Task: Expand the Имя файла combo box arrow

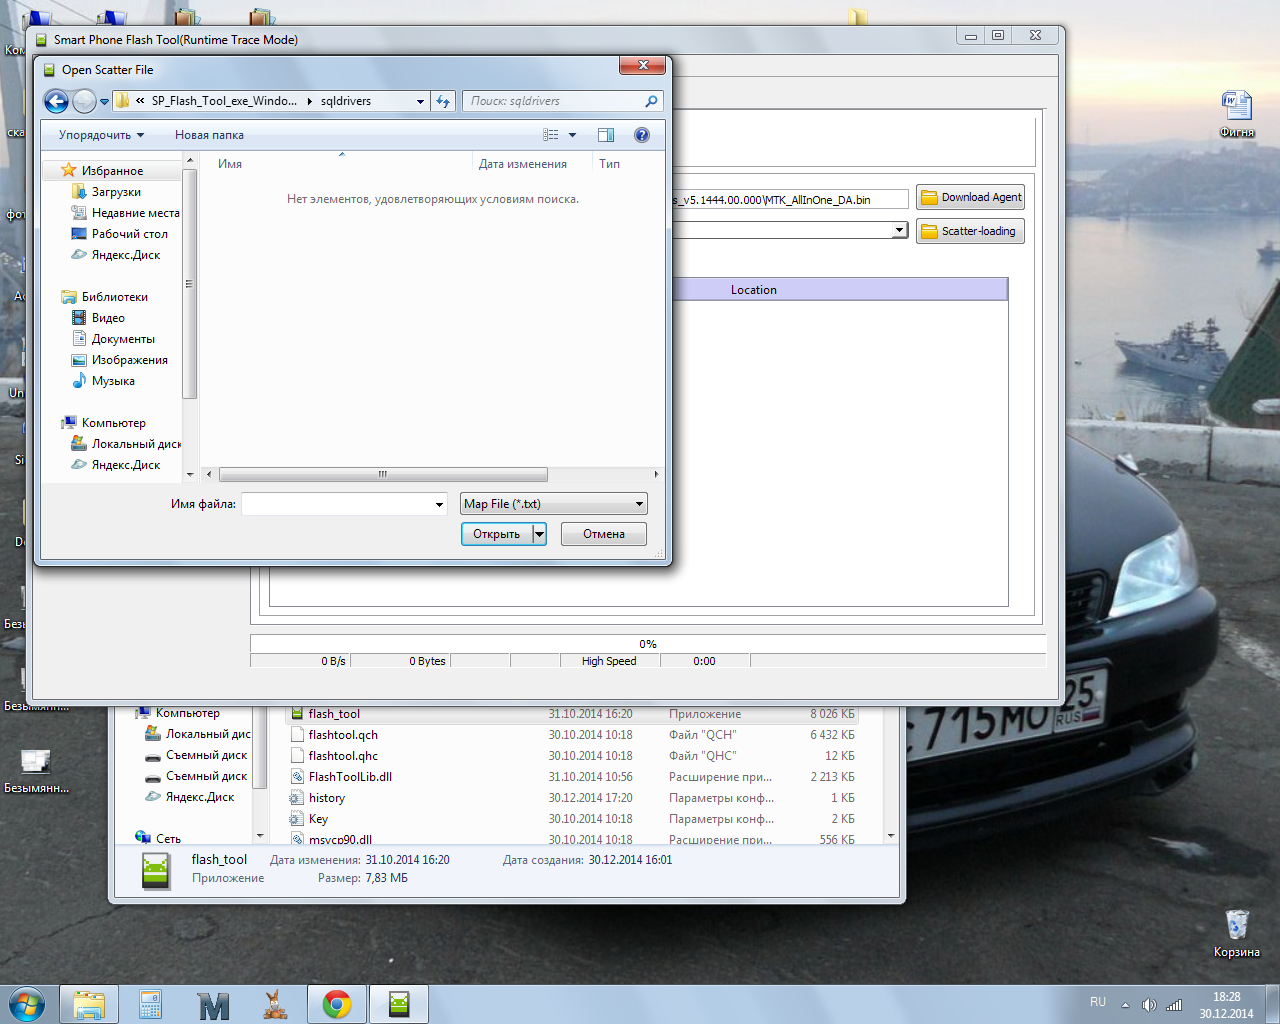Action: click(x=439, y=504)
